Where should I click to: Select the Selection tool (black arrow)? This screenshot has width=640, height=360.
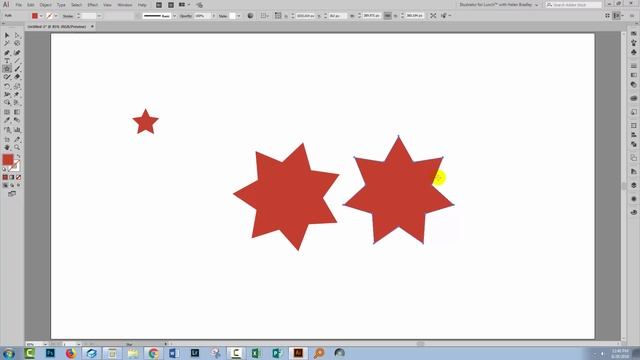coord(7,36)
